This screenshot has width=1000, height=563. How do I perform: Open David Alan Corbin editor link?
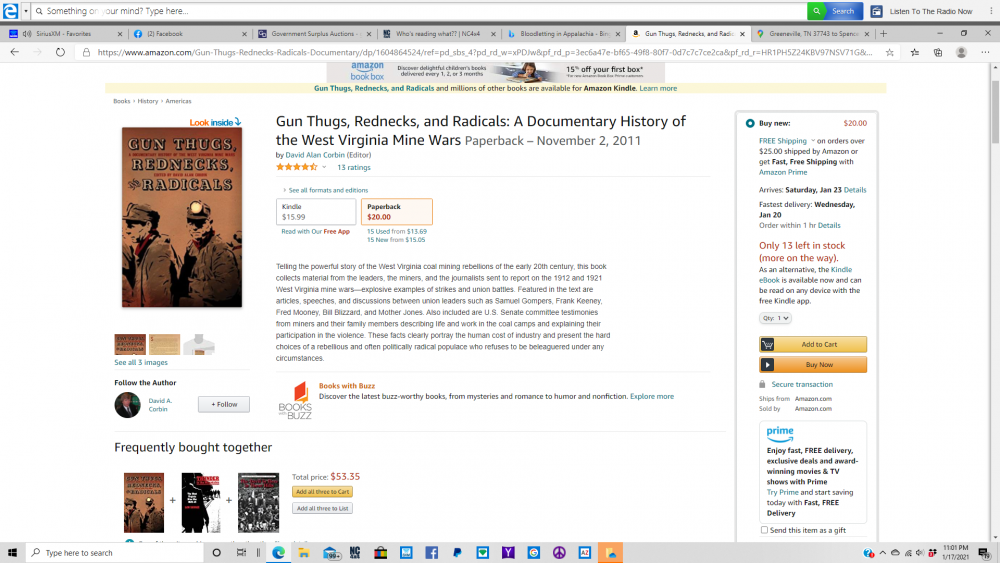315,155
